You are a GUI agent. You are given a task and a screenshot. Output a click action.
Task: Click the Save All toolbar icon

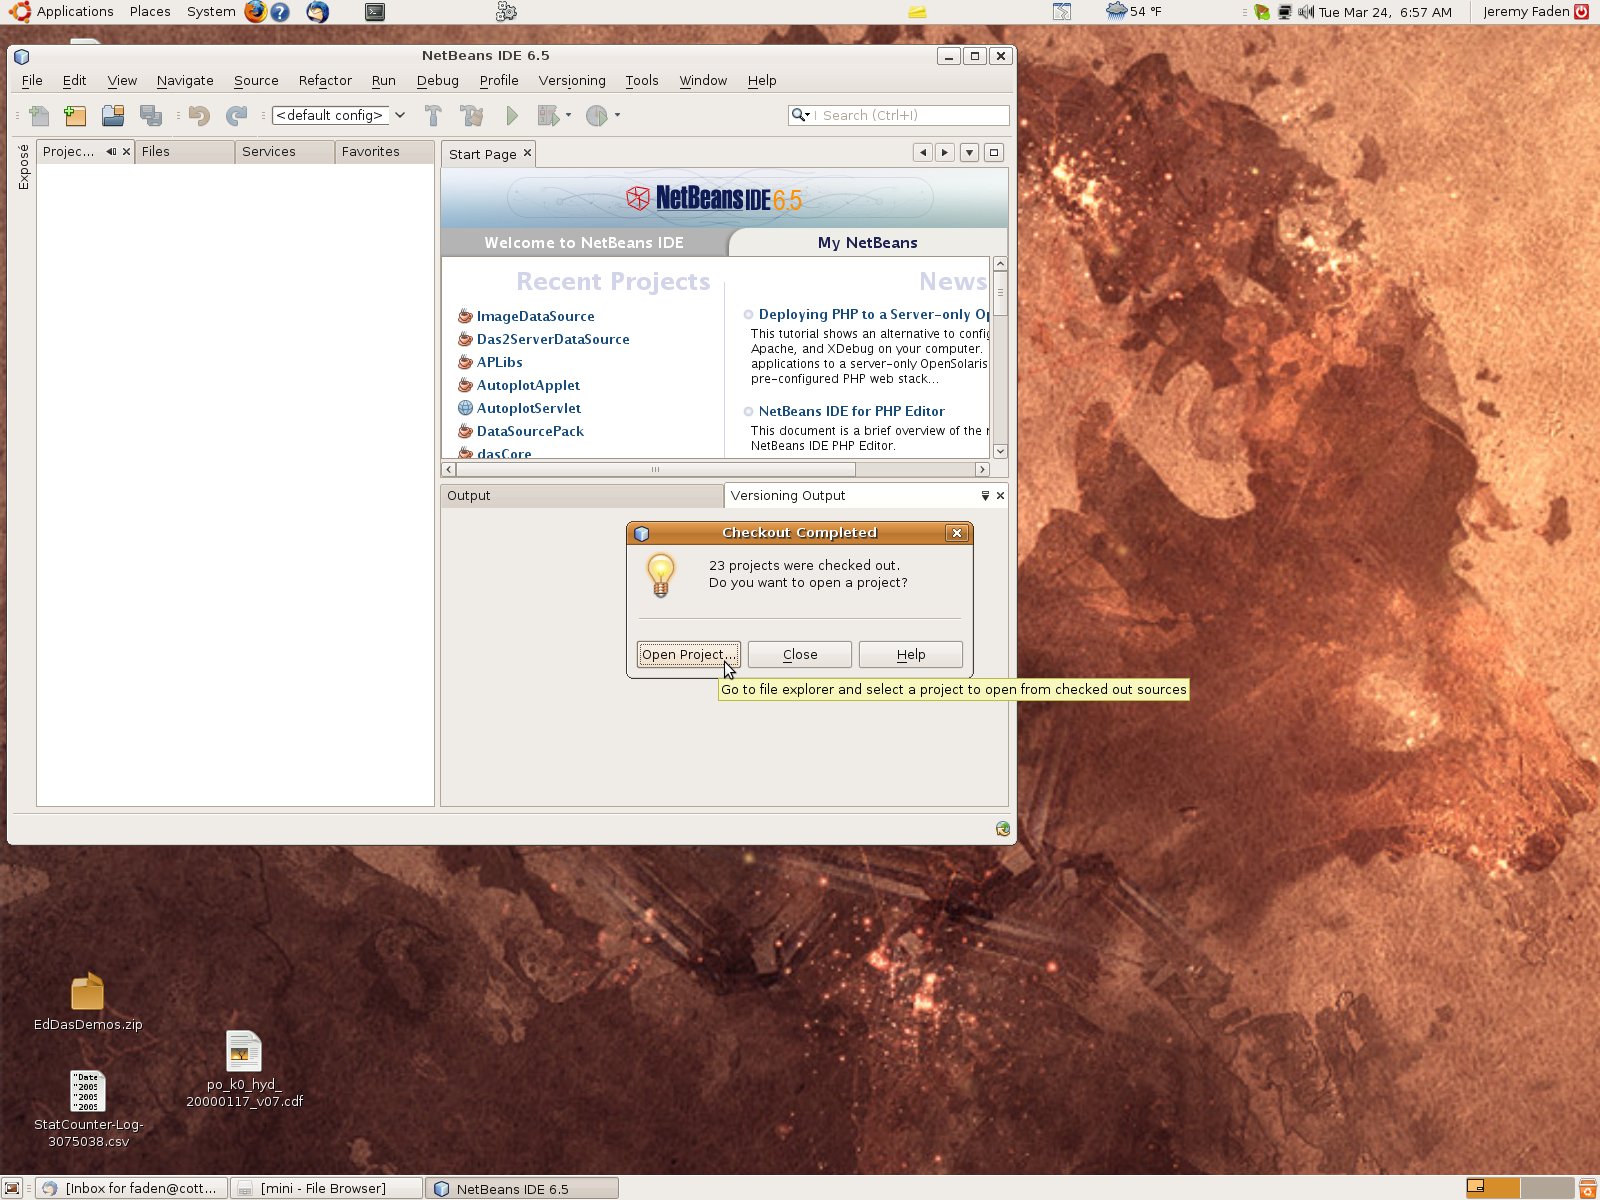click(151, 115)
